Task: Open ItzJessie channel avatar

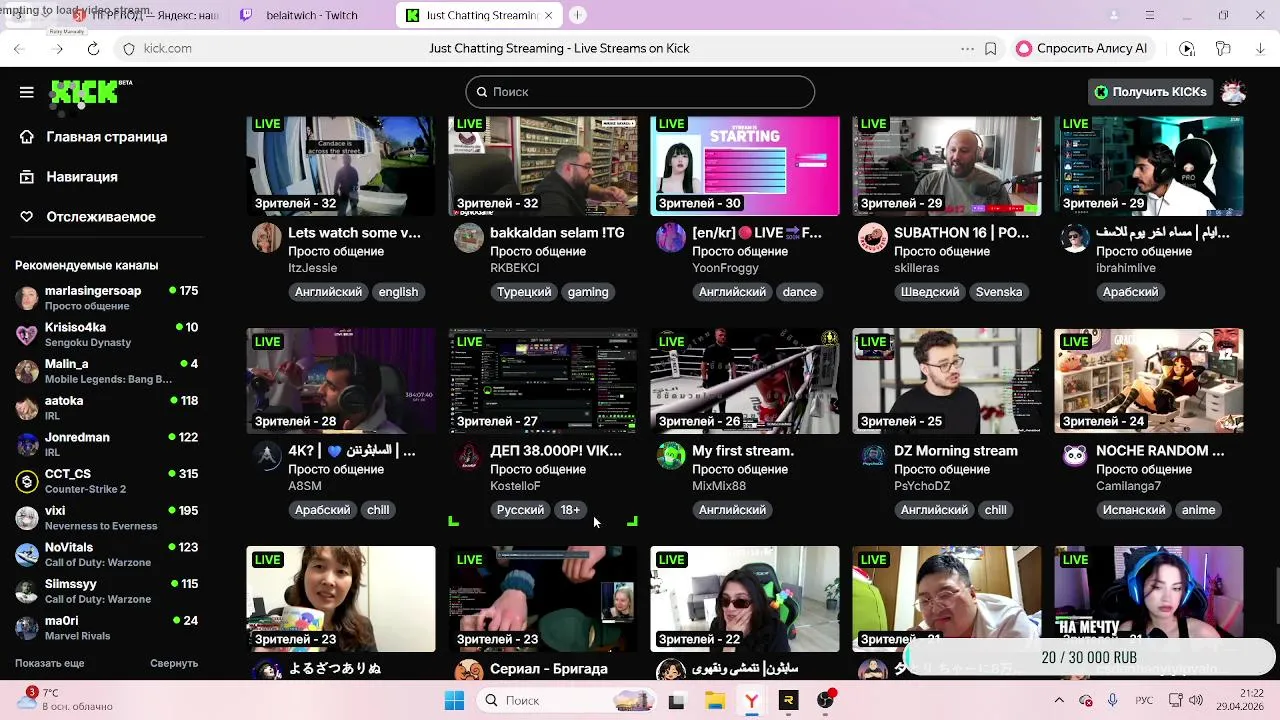Action: point(267,238)
